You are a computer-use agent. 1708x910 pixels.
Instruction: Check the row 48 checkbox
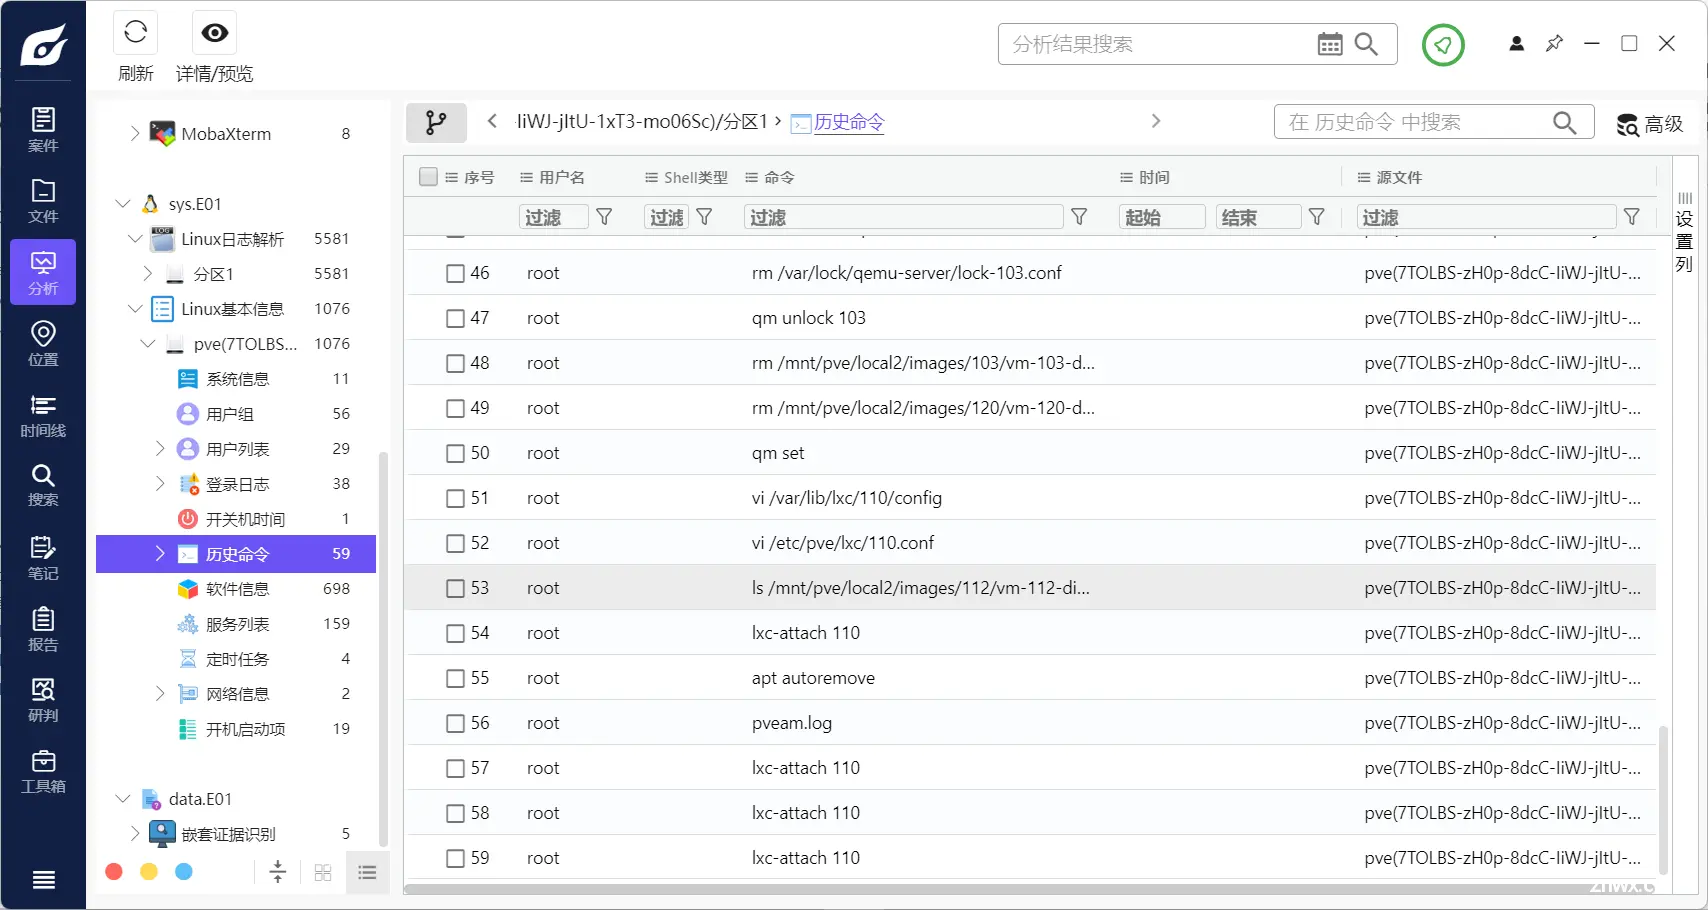[456, 363]
